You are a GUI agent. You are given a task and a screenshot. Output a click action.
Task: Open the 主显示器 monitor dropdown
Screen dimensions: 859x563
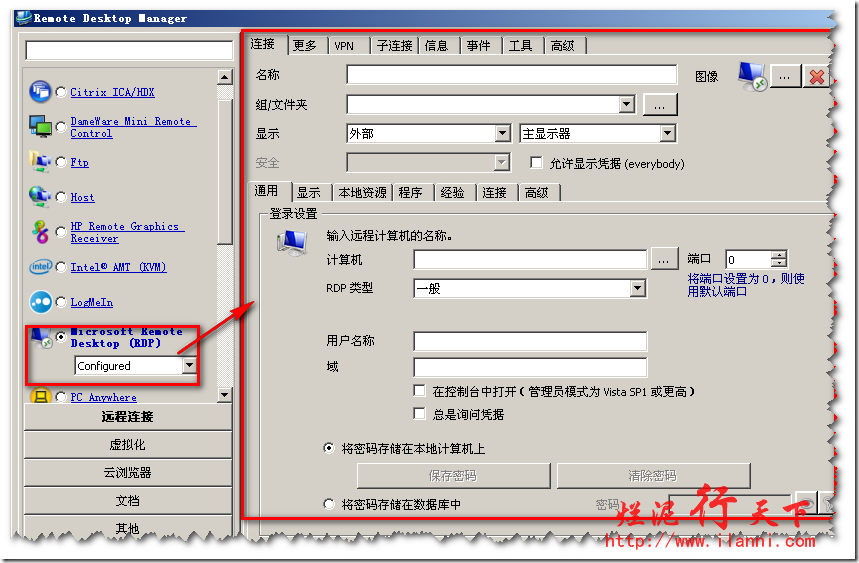[x=667, y=133]
